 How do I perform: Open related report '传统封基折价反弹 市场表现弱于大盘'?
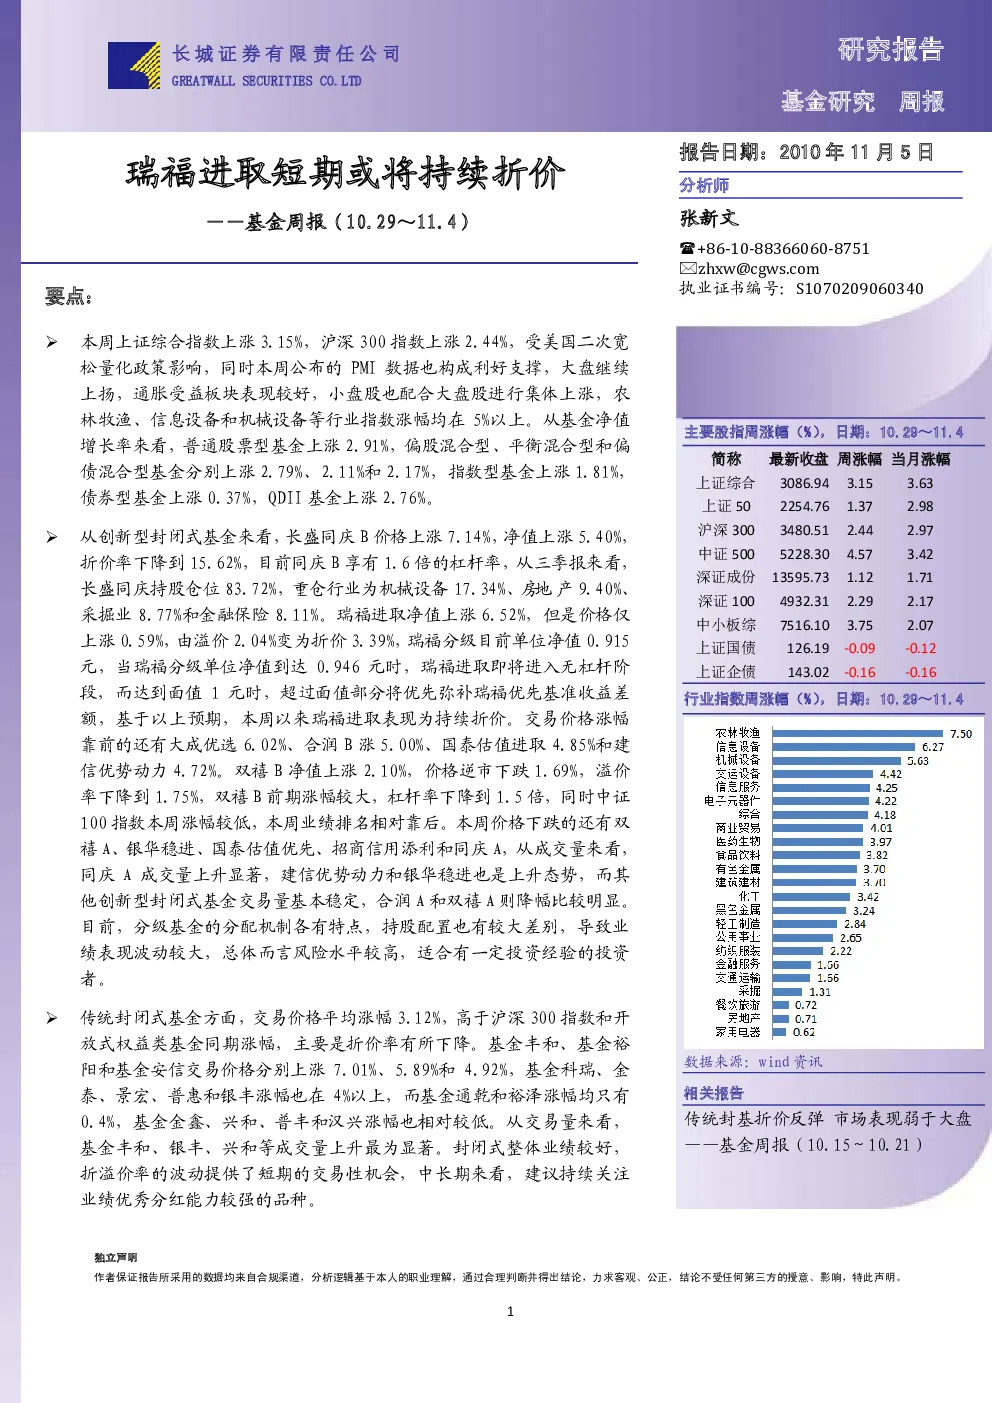(x=828, y=1119)
